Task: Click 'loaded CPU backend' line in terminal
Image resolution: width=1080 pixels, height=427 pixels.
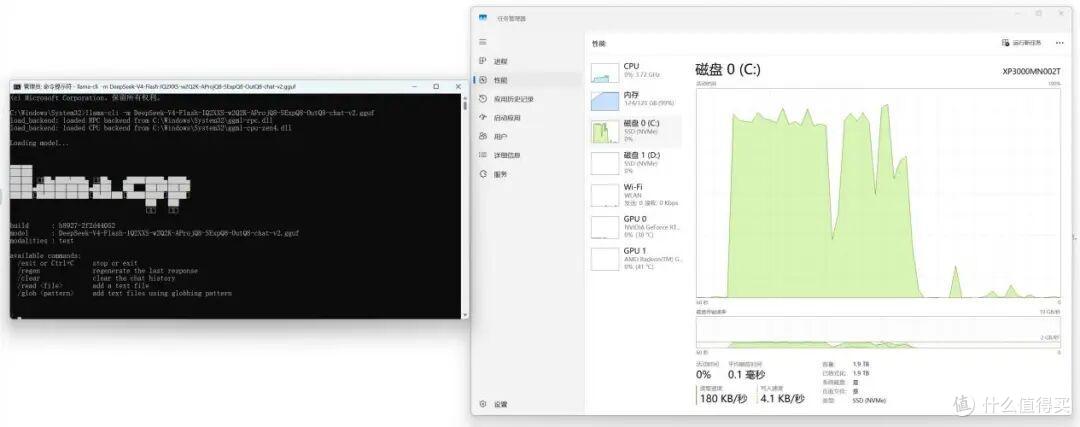Action: pos(151,128)
